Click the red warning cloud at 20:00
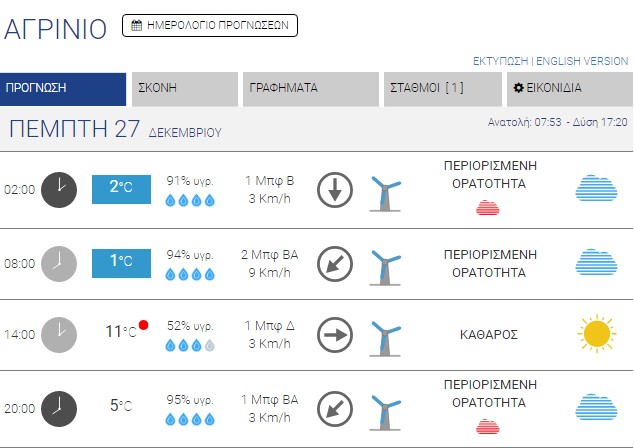 pos(487,427)
